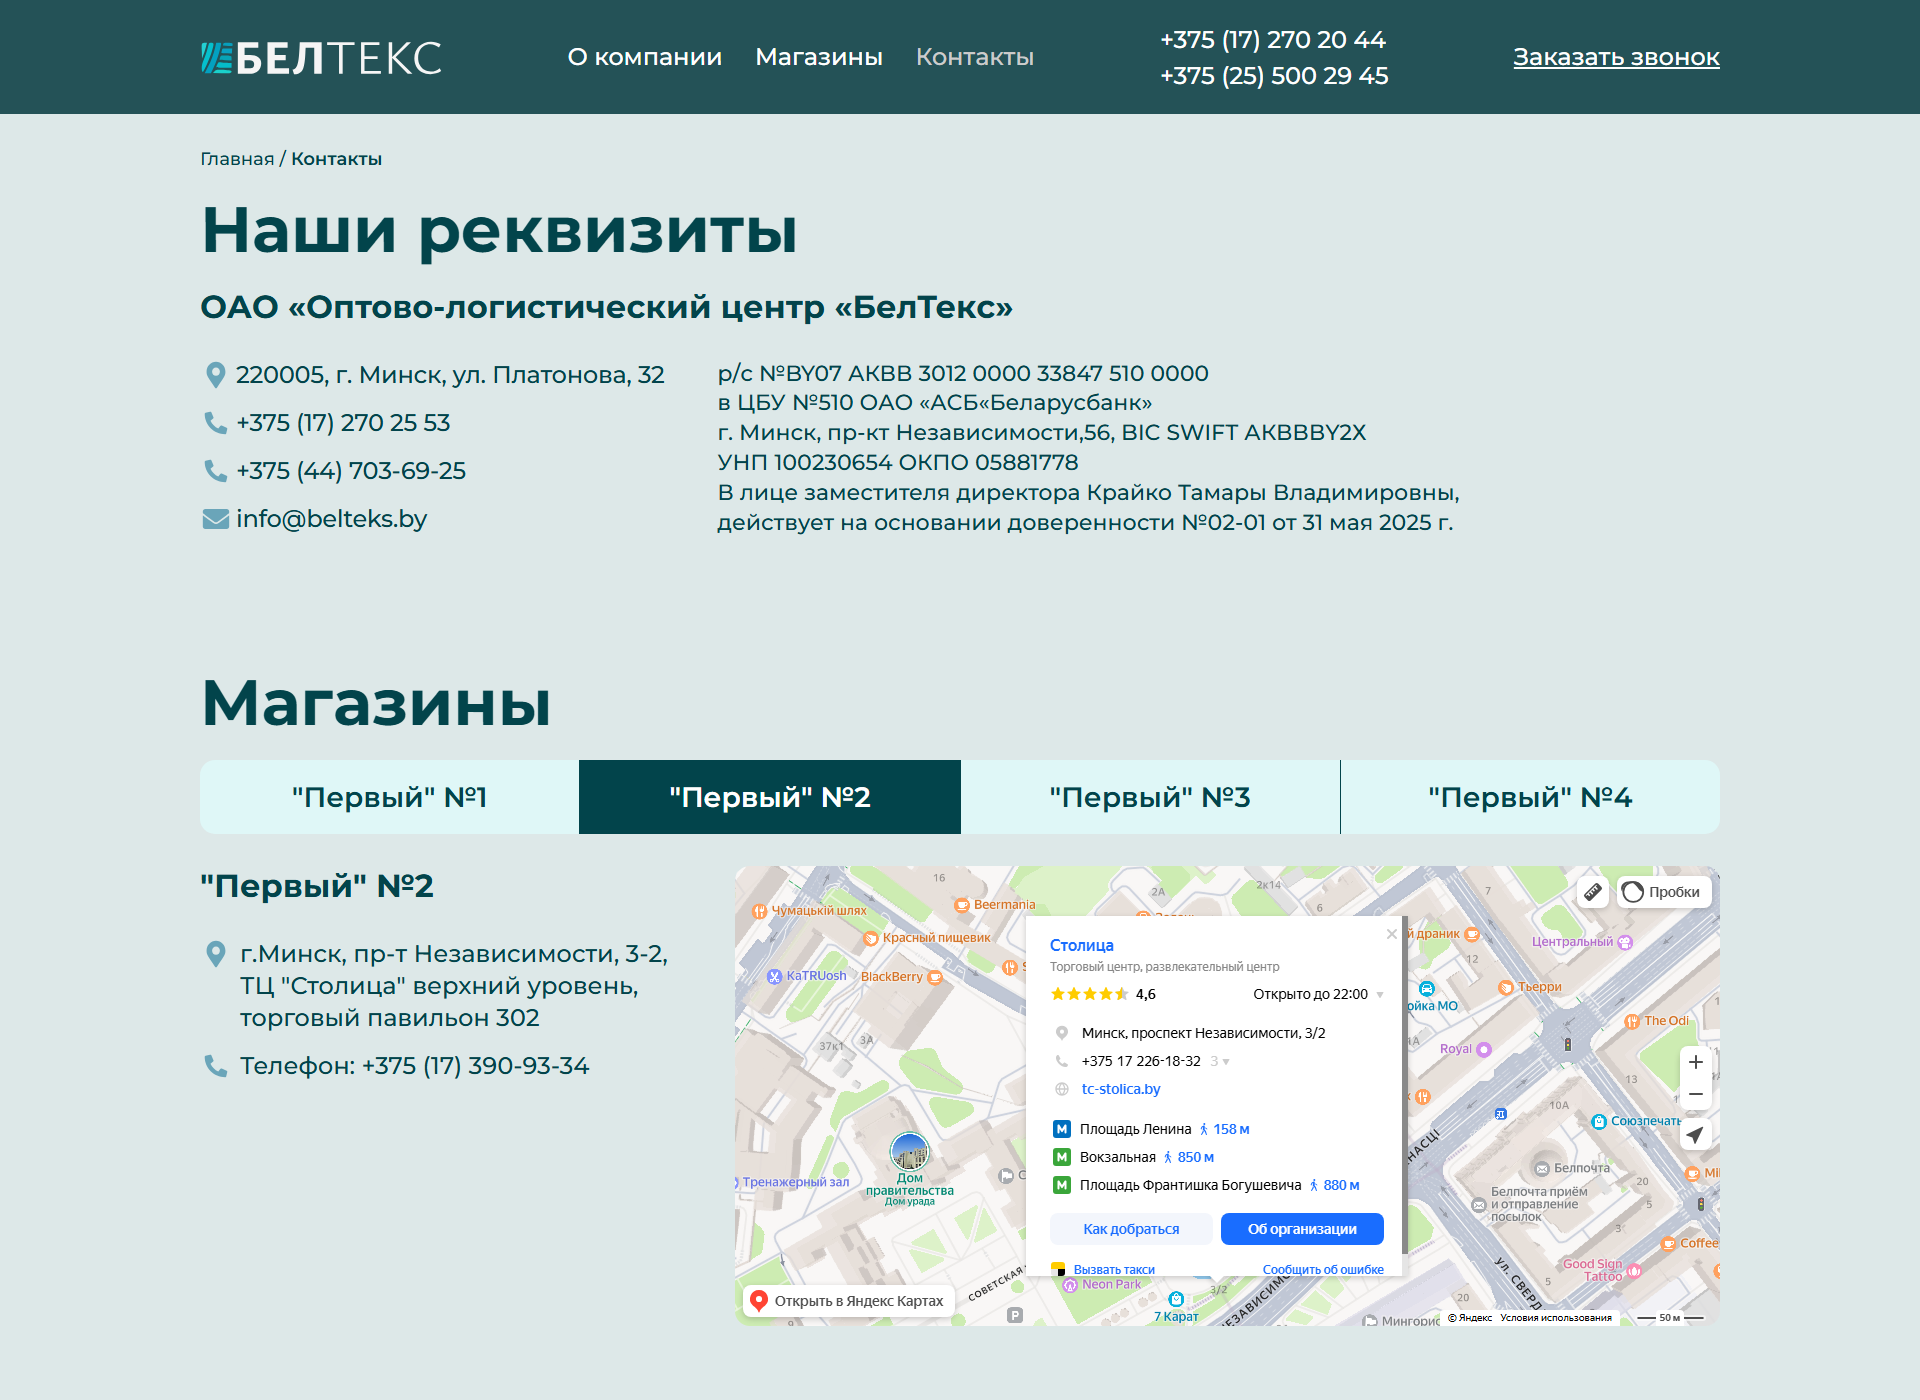
Task: Click store phone +375 (17) 390-93-34
Action: pyautogui.click(x=475, y=1066)
